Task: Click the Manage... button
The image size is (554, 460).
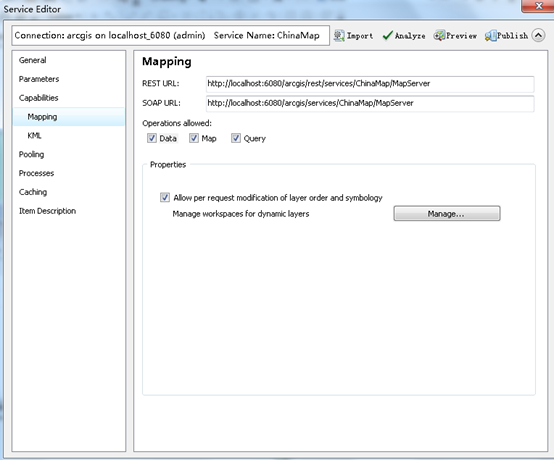Action: coord(447,214)
